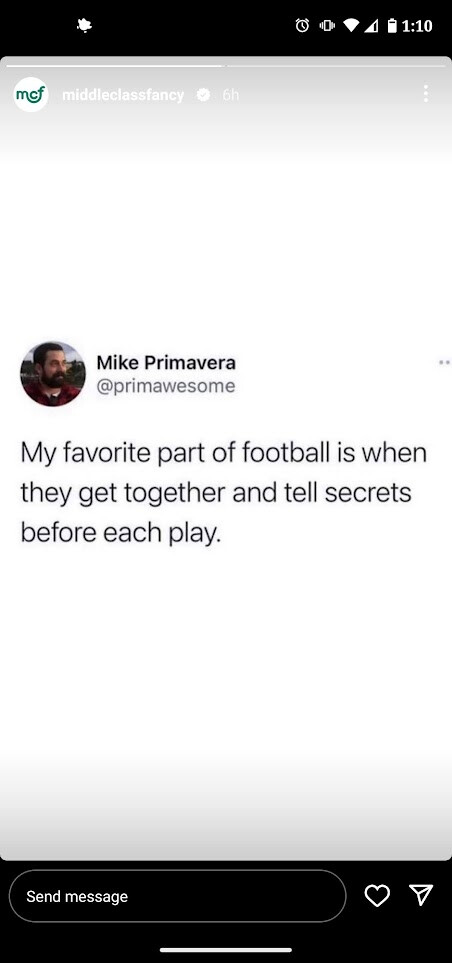Tap the battery icon in status bar

(392, 25)
